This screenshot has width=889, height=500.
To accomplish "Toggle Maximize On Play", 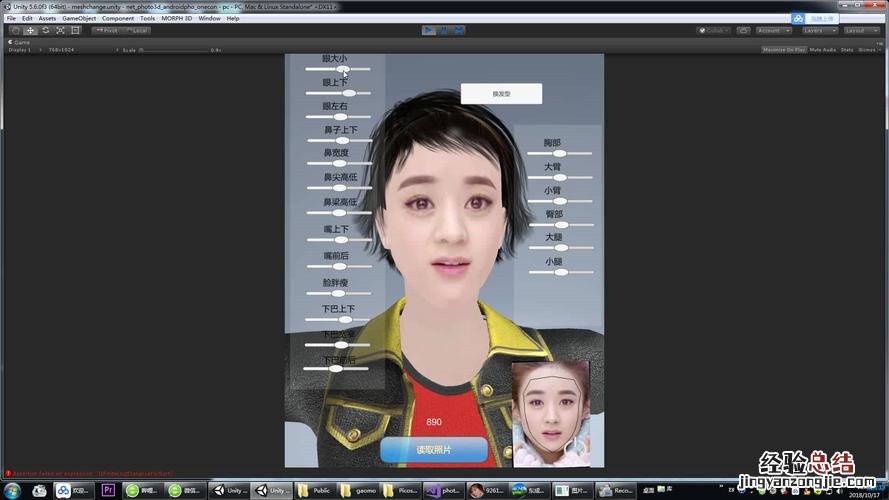I will [x=783, y=49].
